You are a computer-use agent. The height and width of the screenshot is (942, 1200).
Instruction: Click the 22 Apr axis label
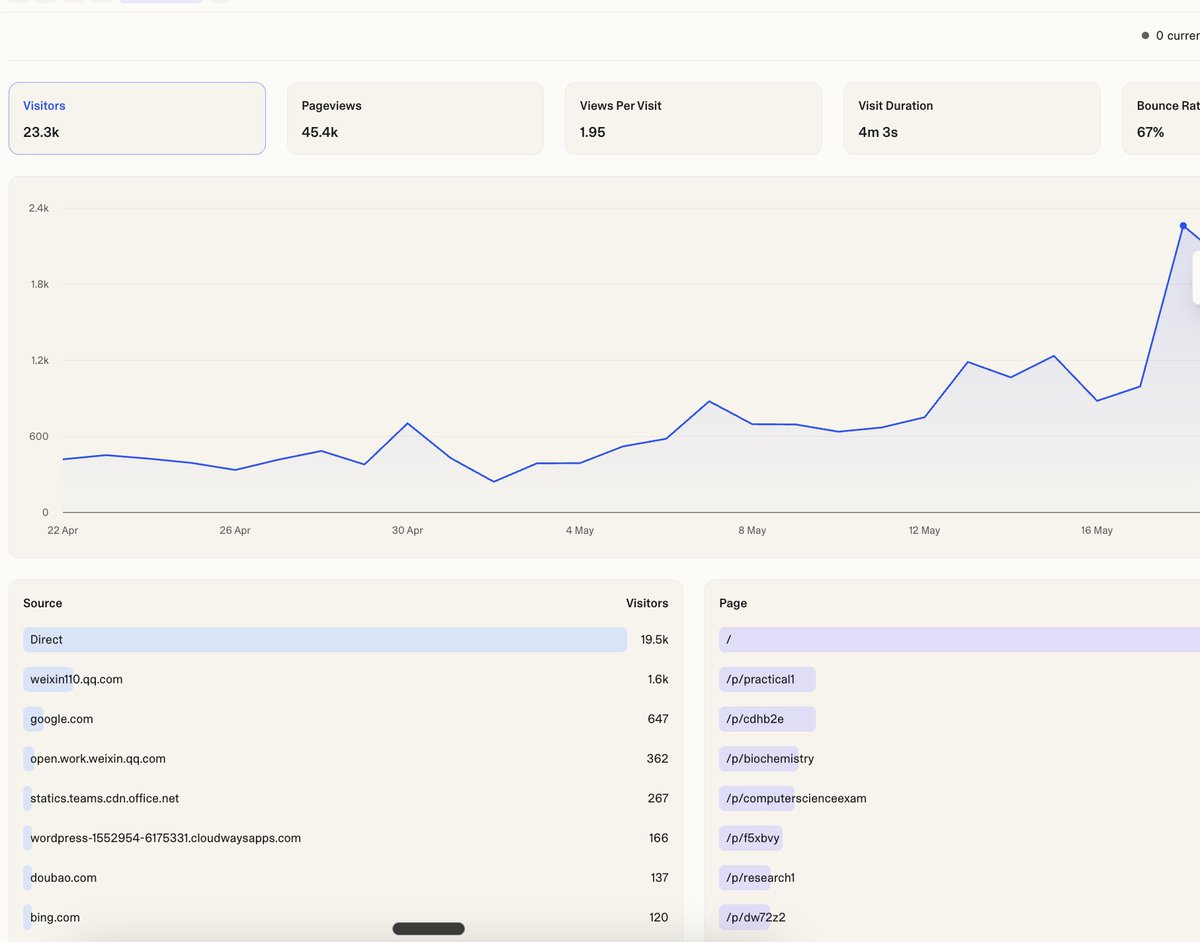pyautogui.click(x=63, y=530)
